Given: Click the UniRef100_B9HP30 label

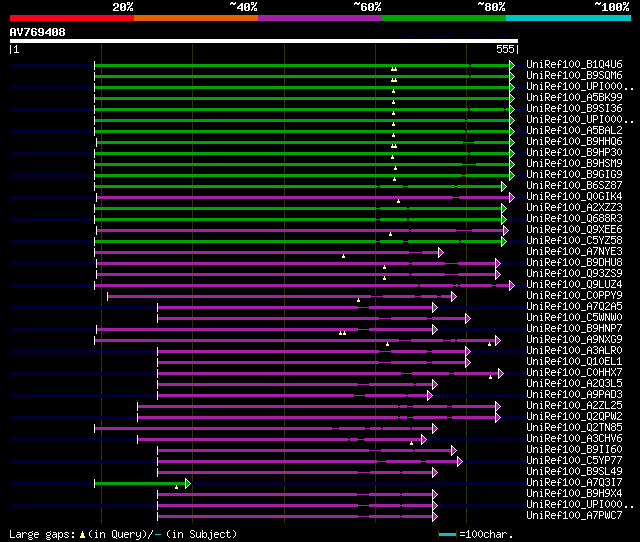Looking at the screenshot, I should 574,153.
